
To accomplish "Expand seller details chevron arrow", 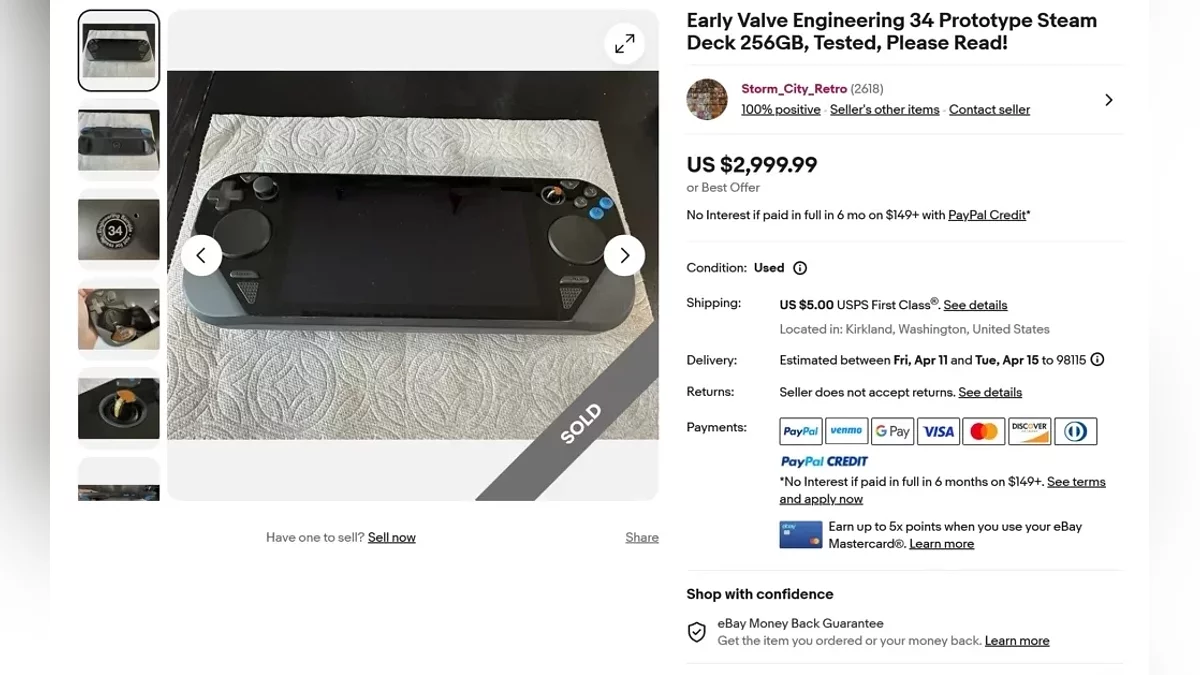I will [x=1108, y=100].
